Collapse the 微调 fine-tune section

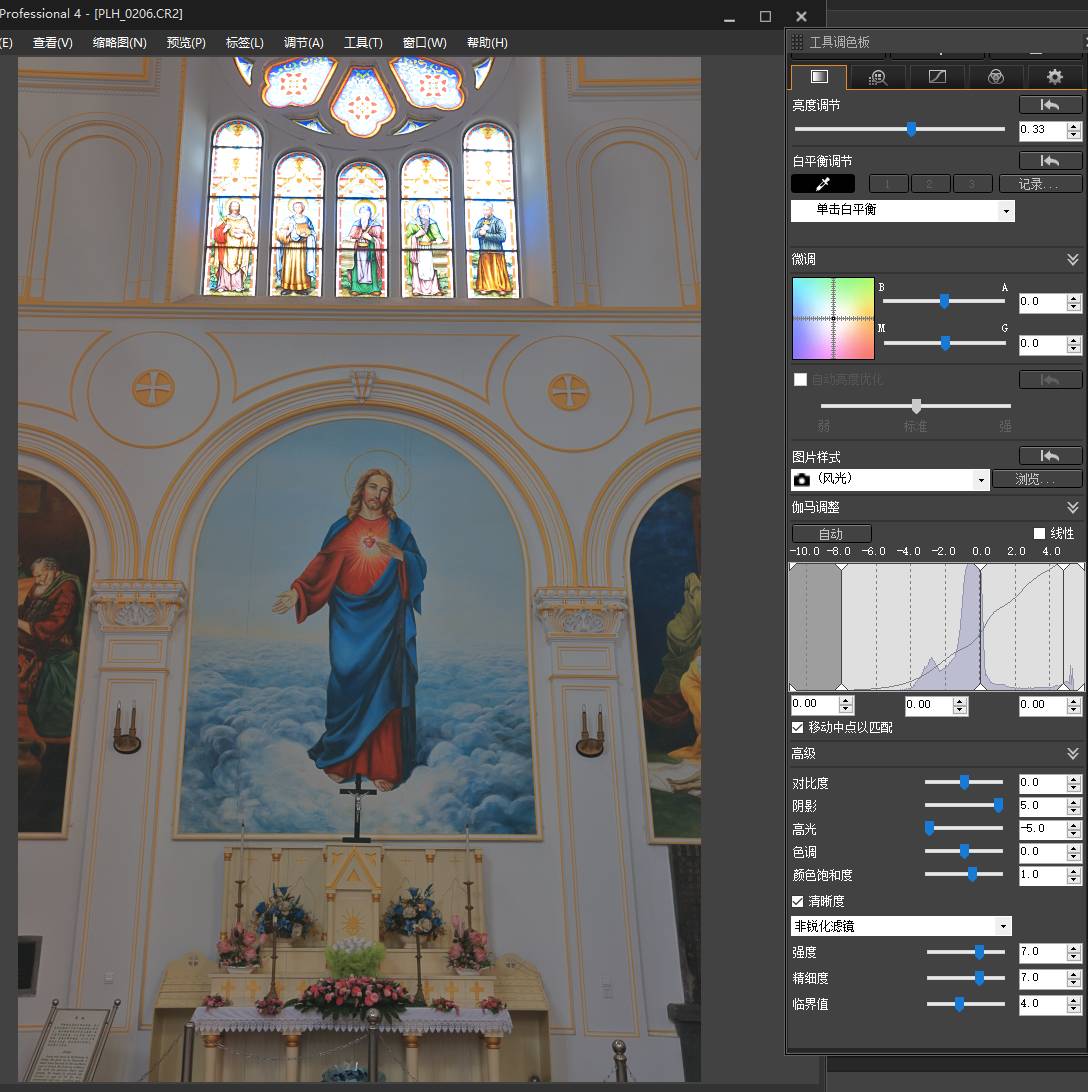[1073, 260]
